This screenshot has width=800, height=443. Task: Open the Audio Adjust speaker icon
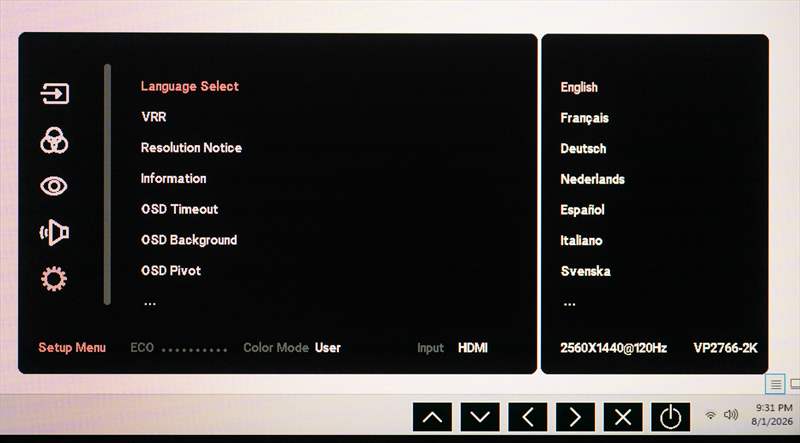(54, 233)
